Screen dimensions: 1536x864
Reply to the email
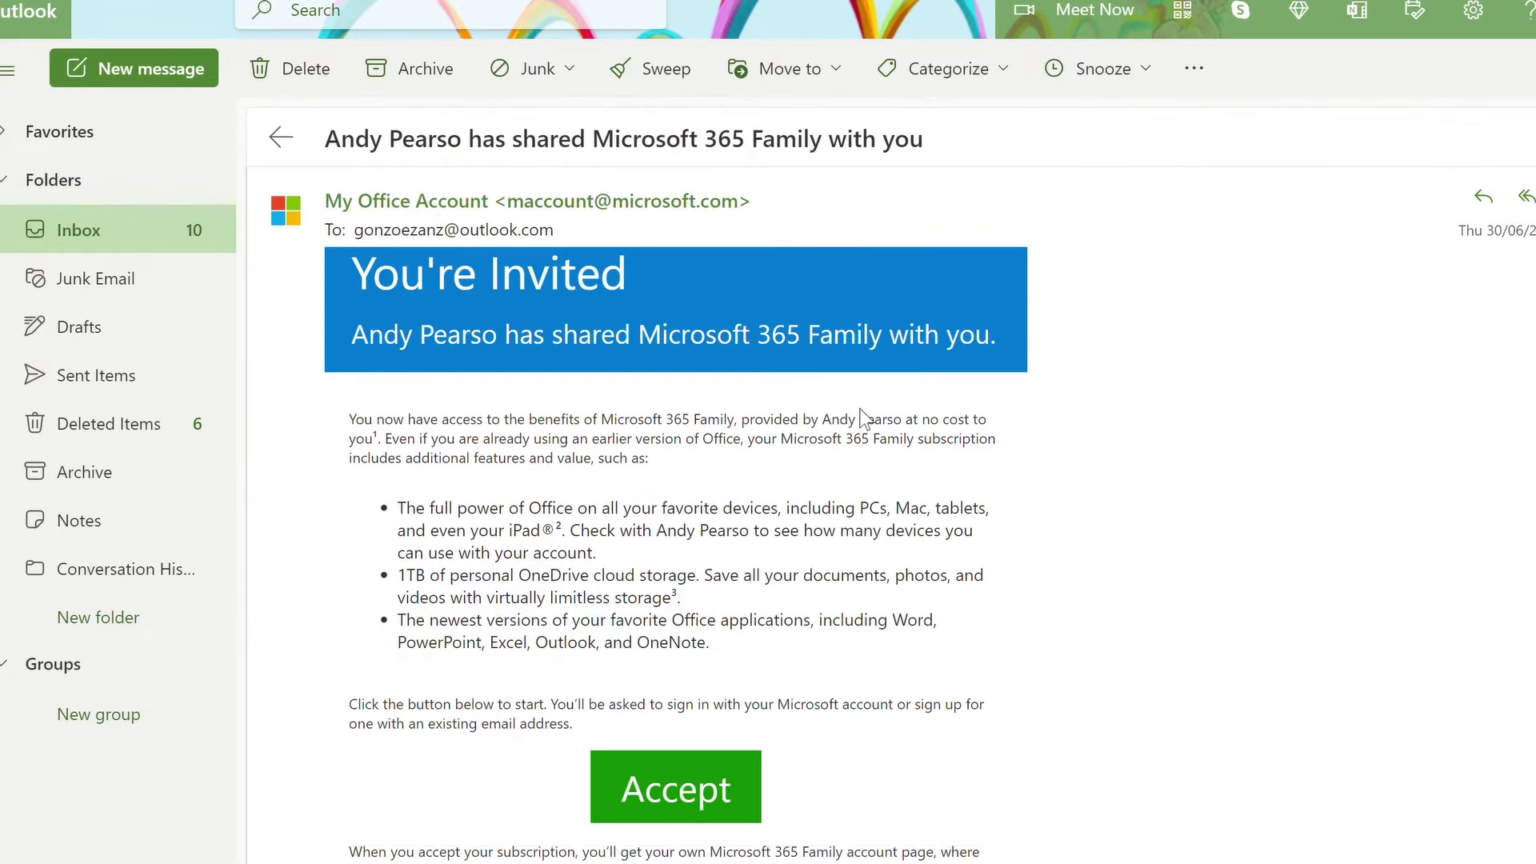[1484, 196]
